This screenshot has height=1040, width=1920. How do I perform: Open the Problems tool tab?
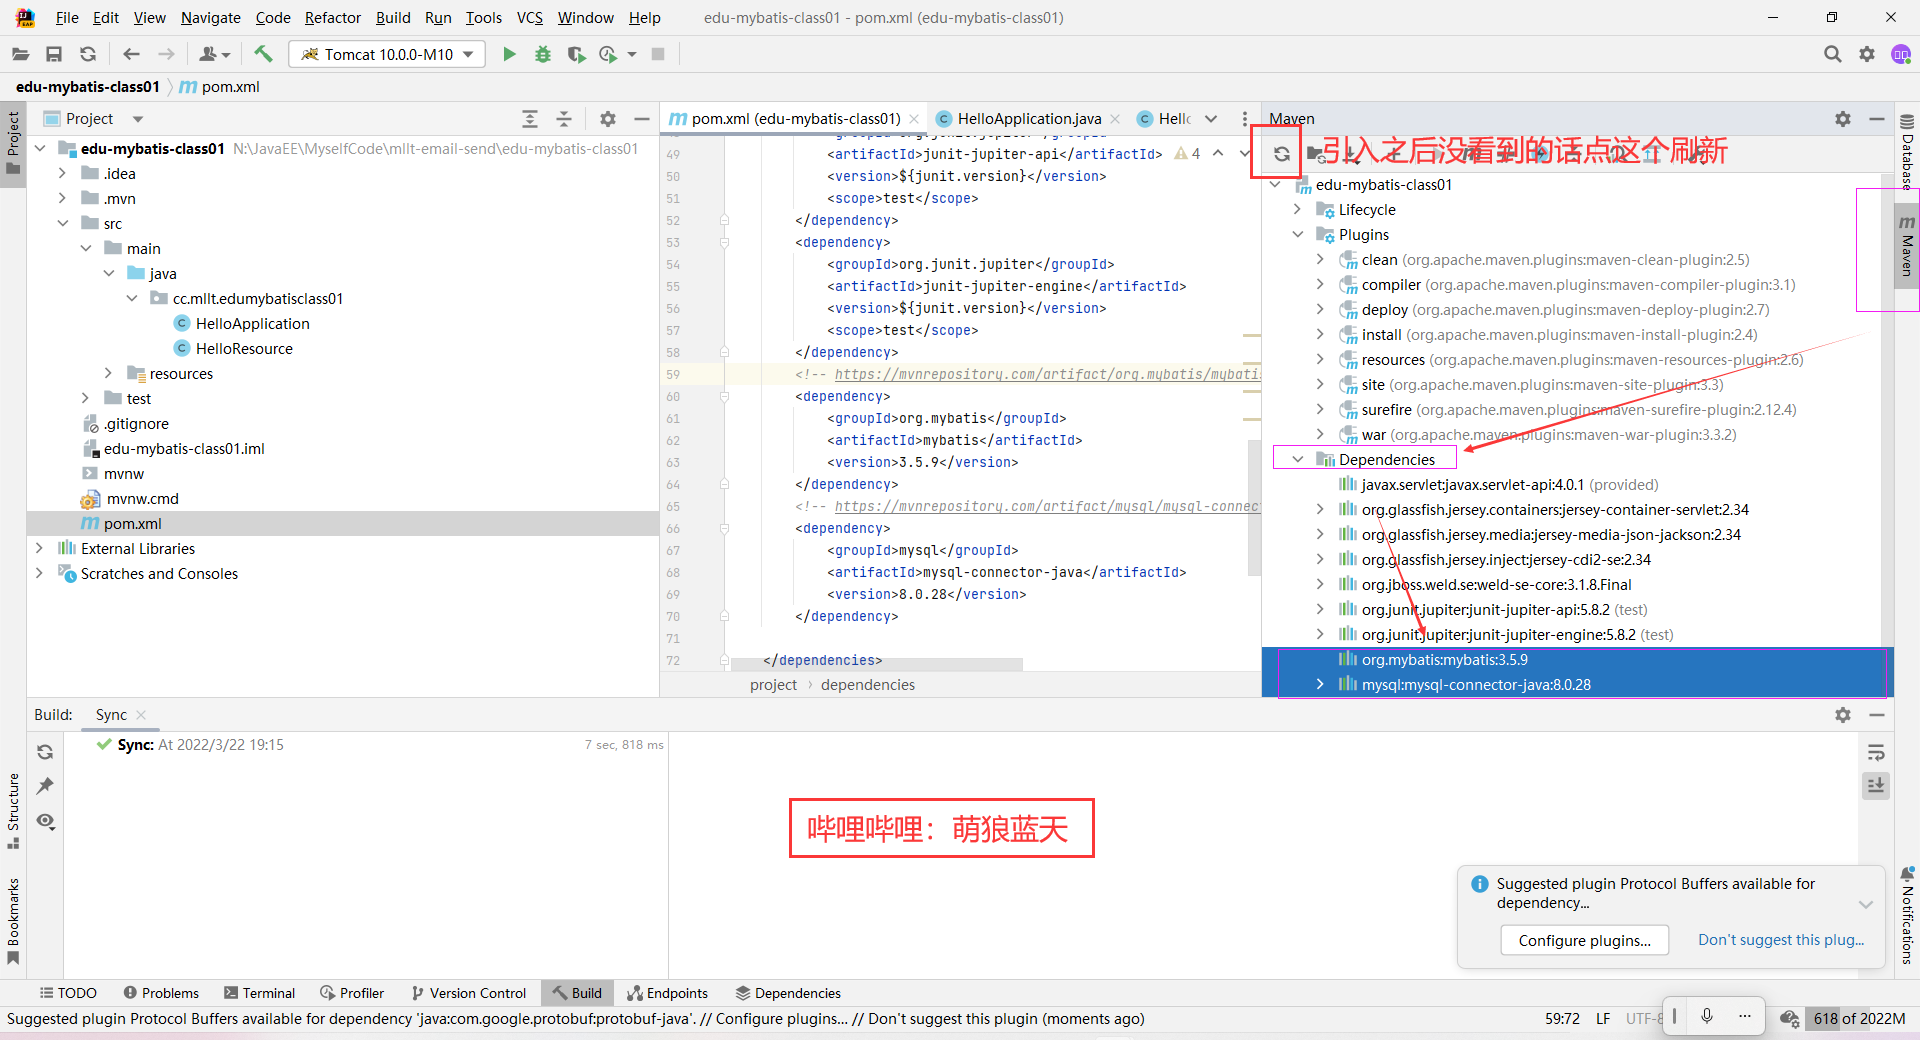pos(161,993)
